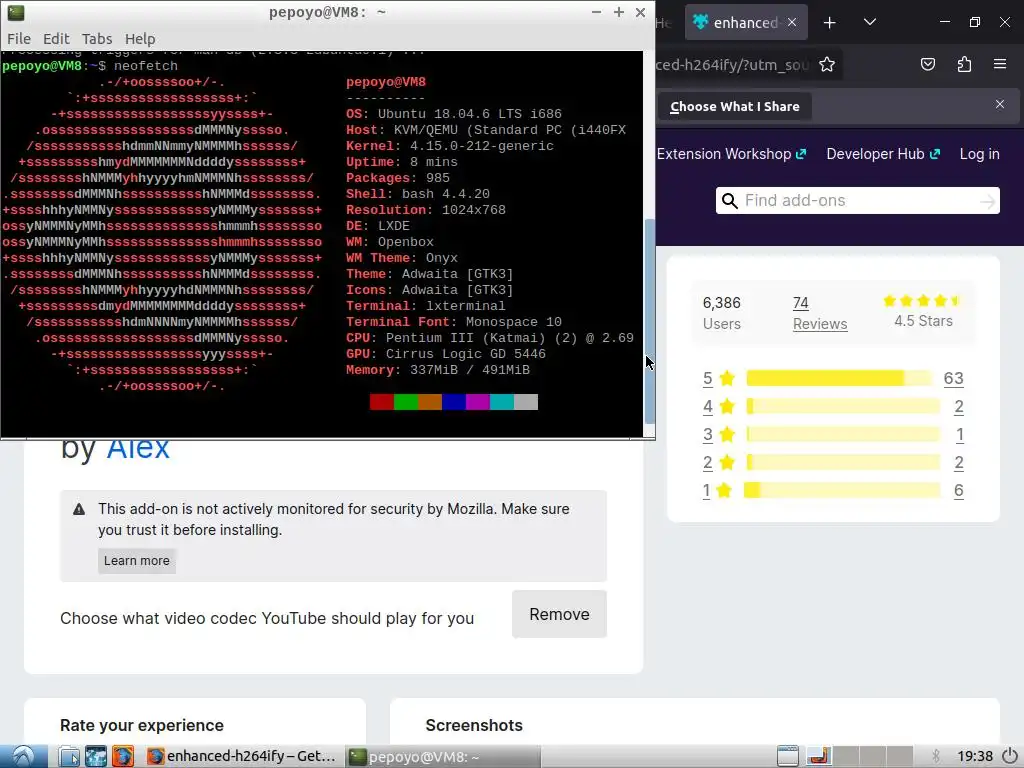Click the 2 count for 4 stars
This screenshot has width=1024, height=768.
pos(959,406)
